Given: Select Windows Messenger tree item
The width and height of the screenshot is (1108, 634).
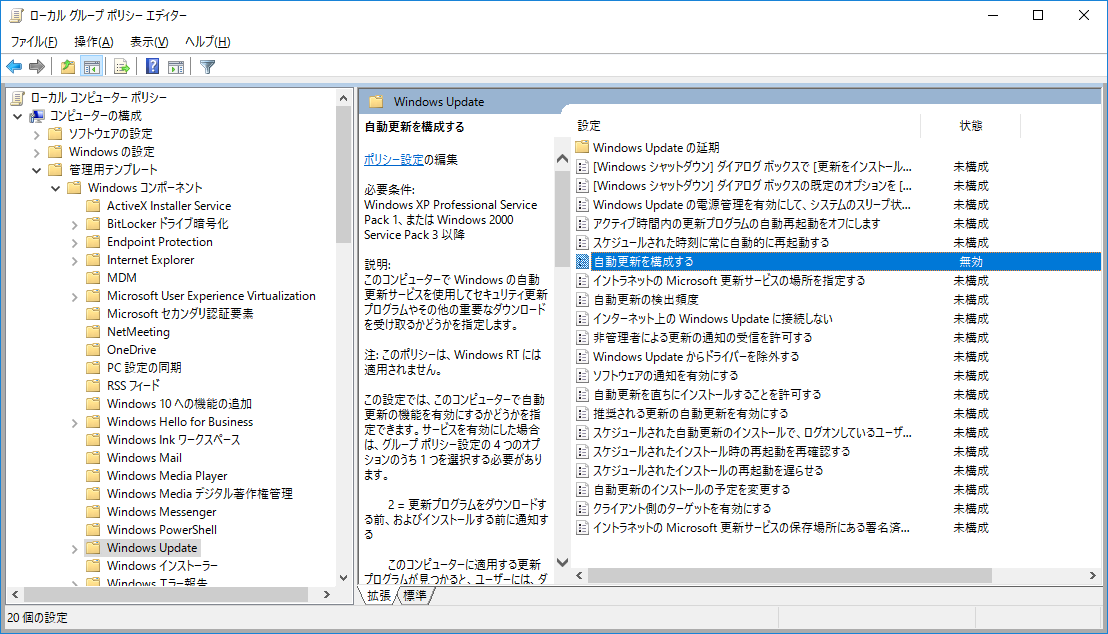Looking at the screenshot, I should (x=161, y=512).
